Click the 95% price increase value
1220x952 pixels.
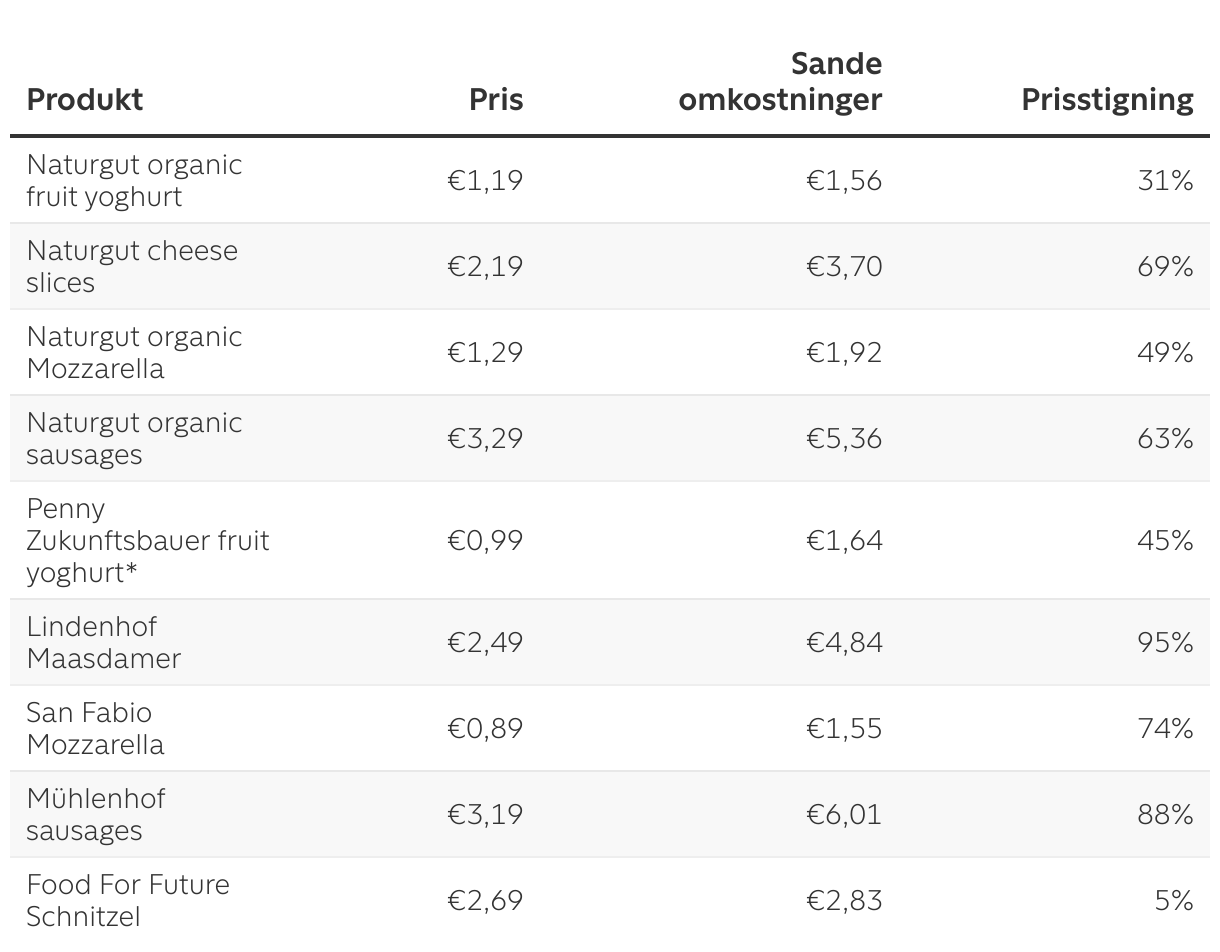coord(1165,642)
